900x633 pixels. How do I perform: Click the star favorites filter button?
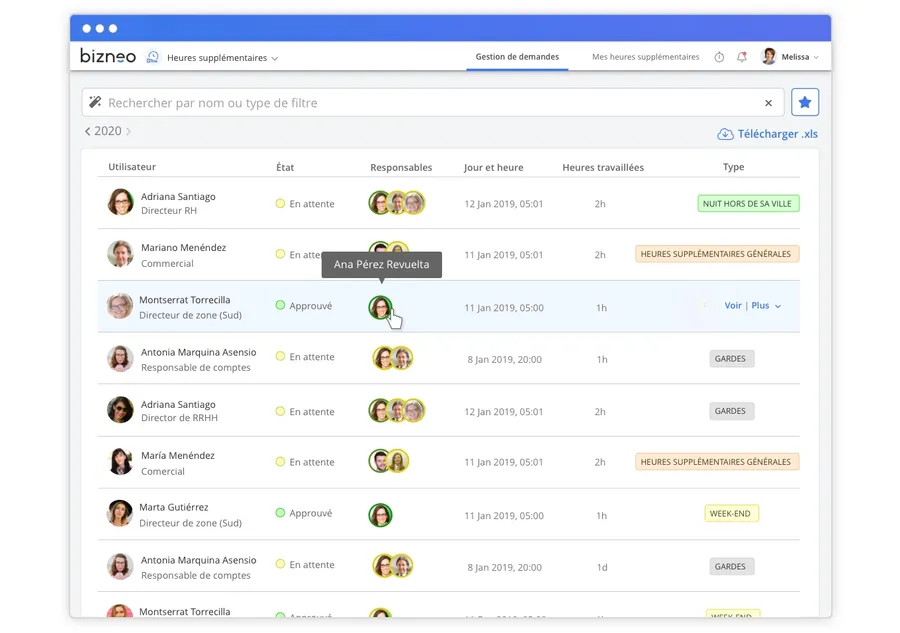(x=805, y=102)
